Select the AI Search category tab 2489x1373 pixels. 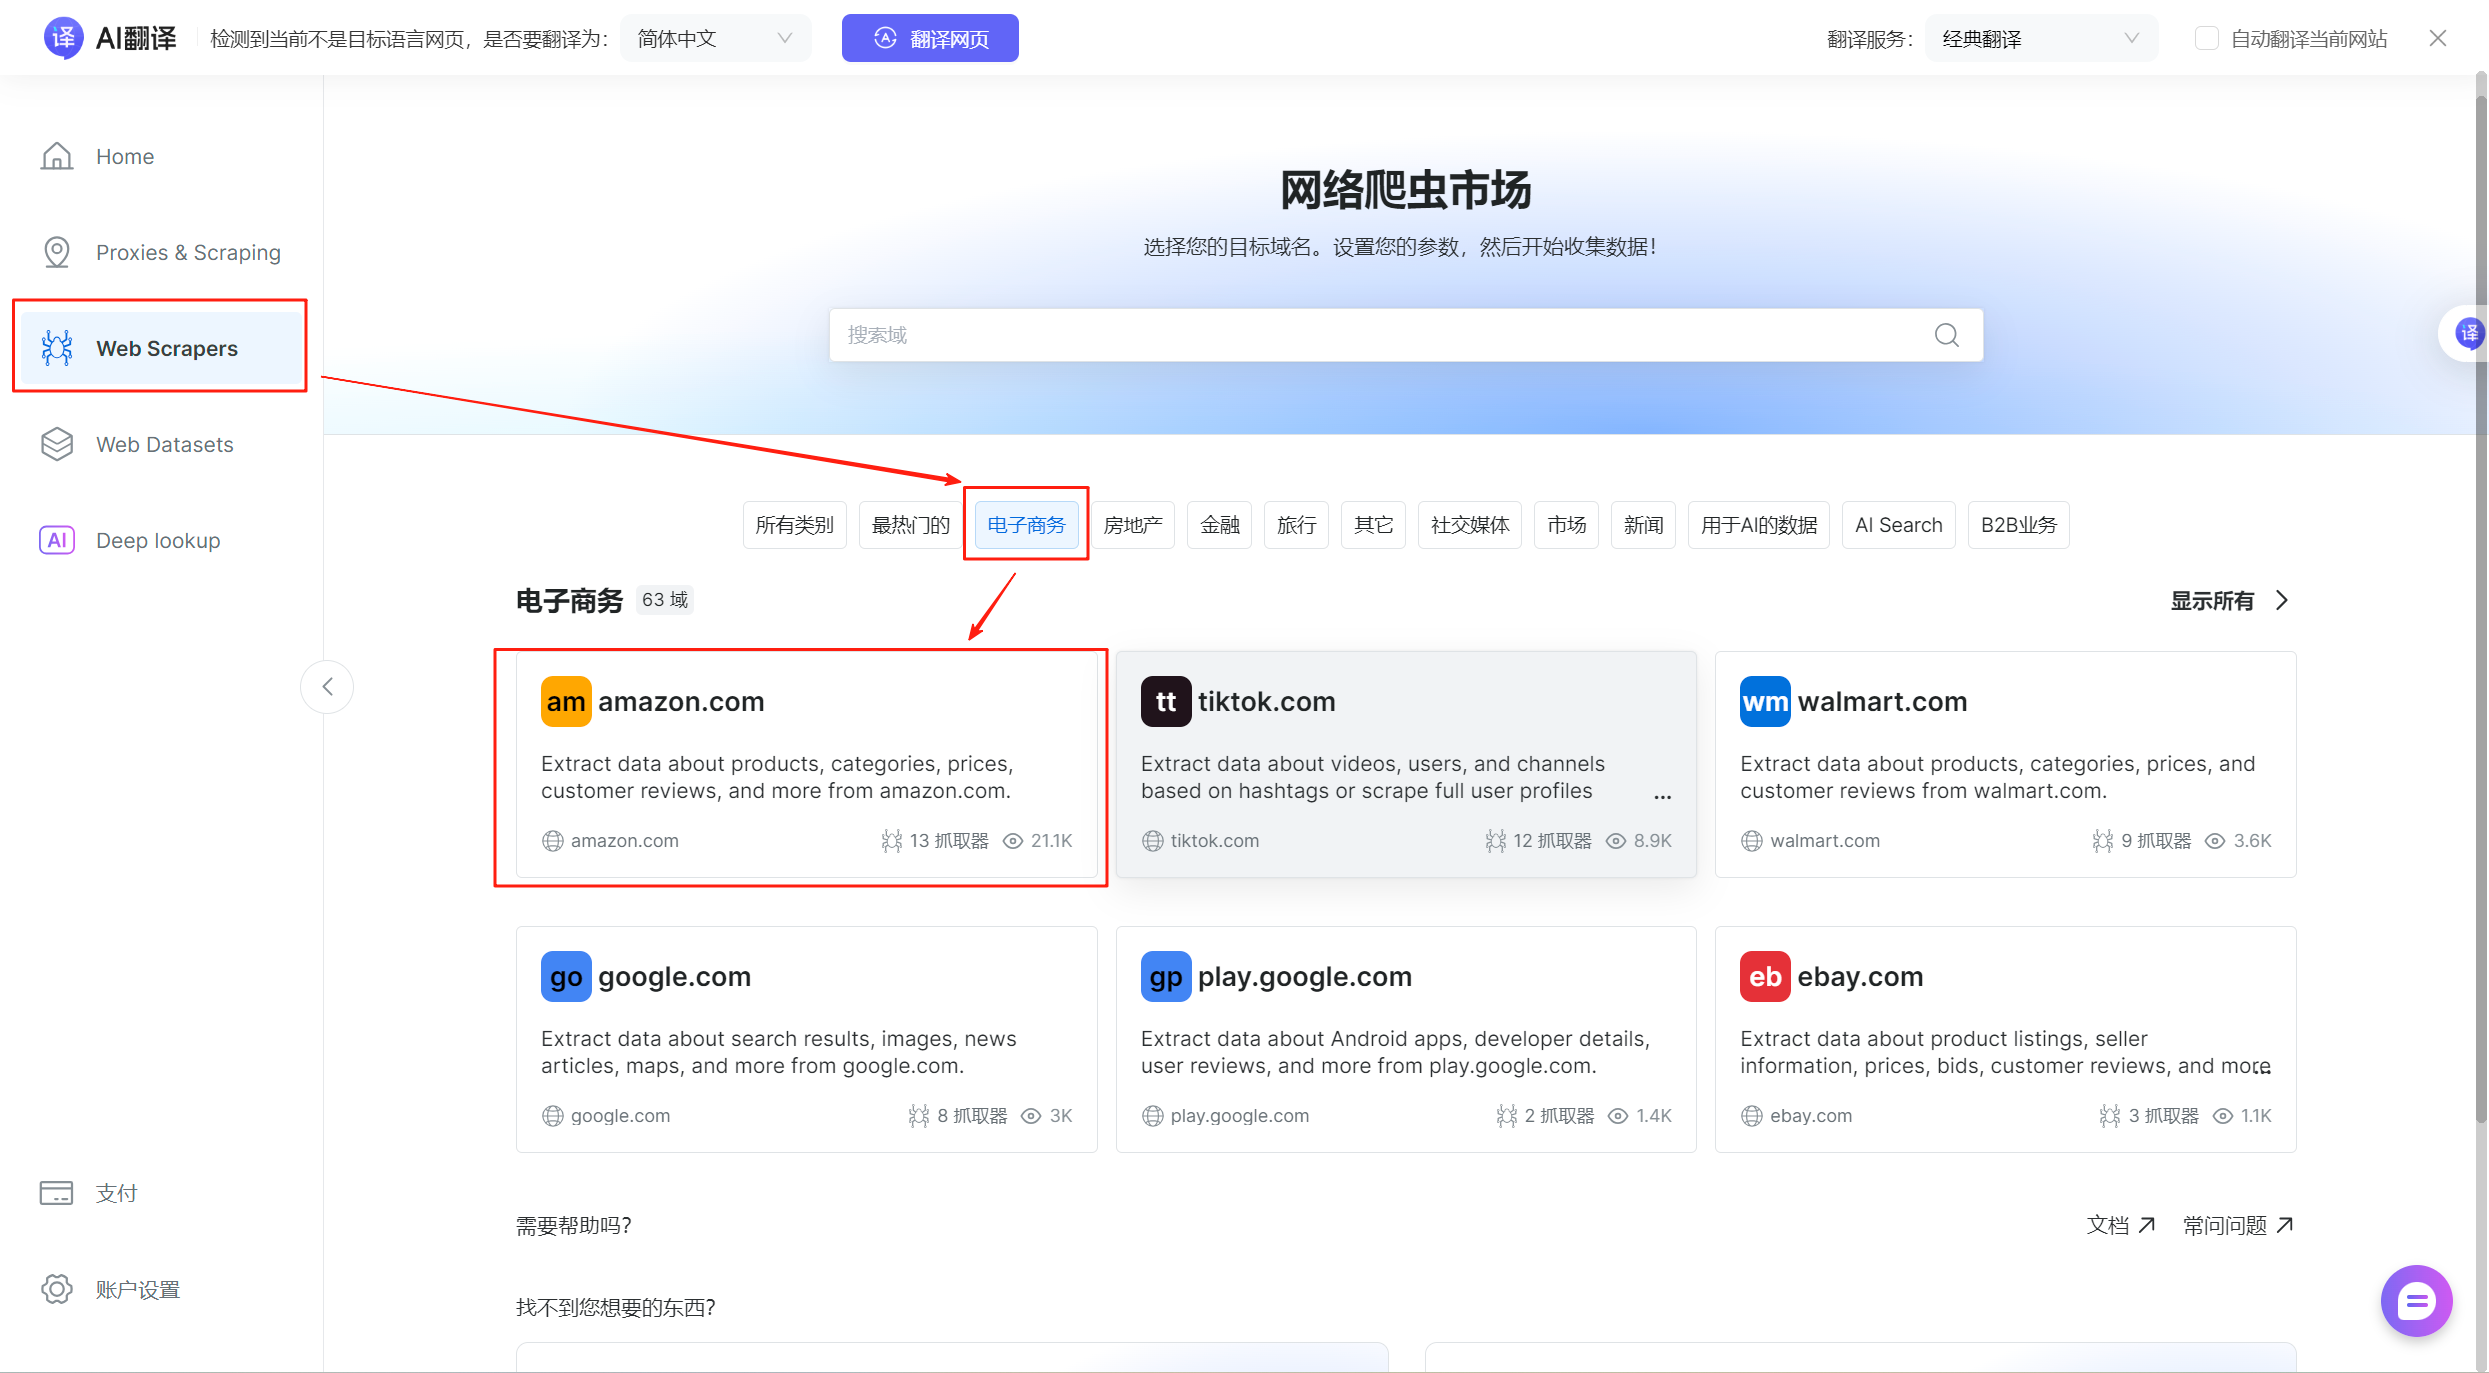tap(1899, 525)
